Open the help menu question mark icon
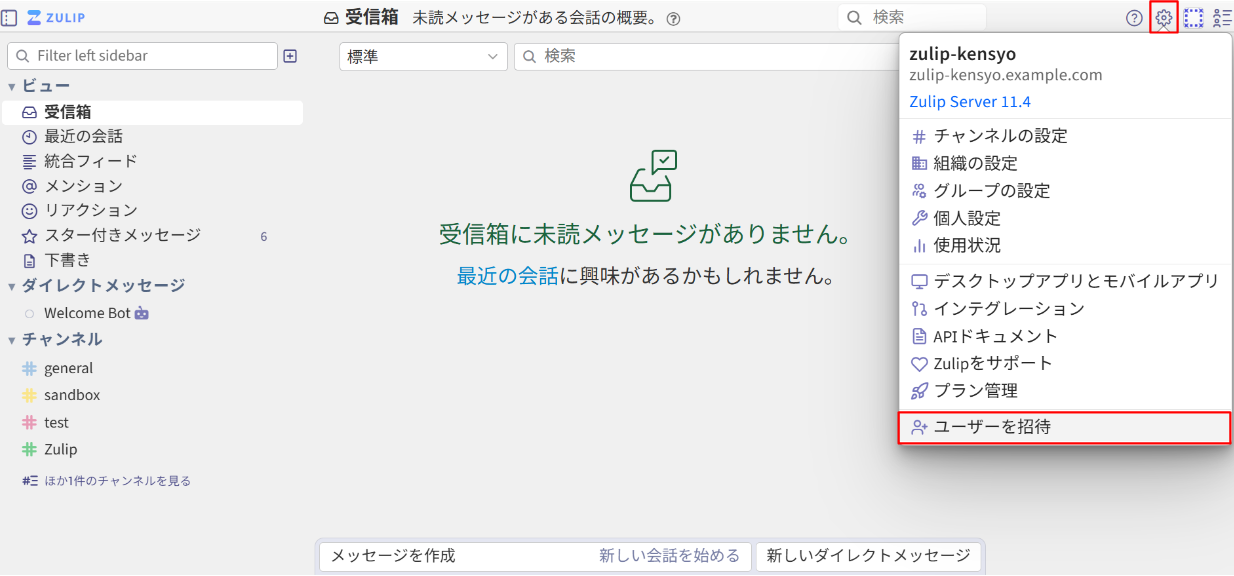Viewport: 1234px width, 576px height. coord(1133,17)
